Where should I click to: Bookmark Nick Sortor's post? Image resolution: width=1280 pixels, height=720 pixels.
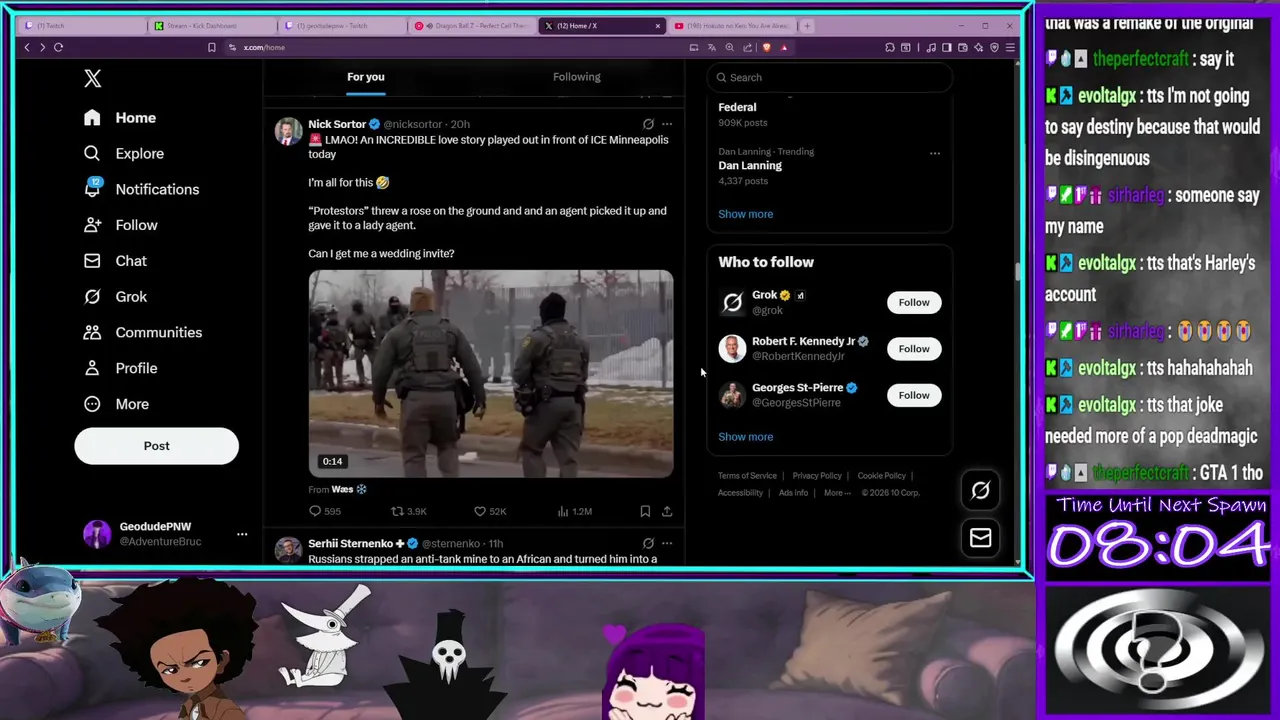coord(645,511)
